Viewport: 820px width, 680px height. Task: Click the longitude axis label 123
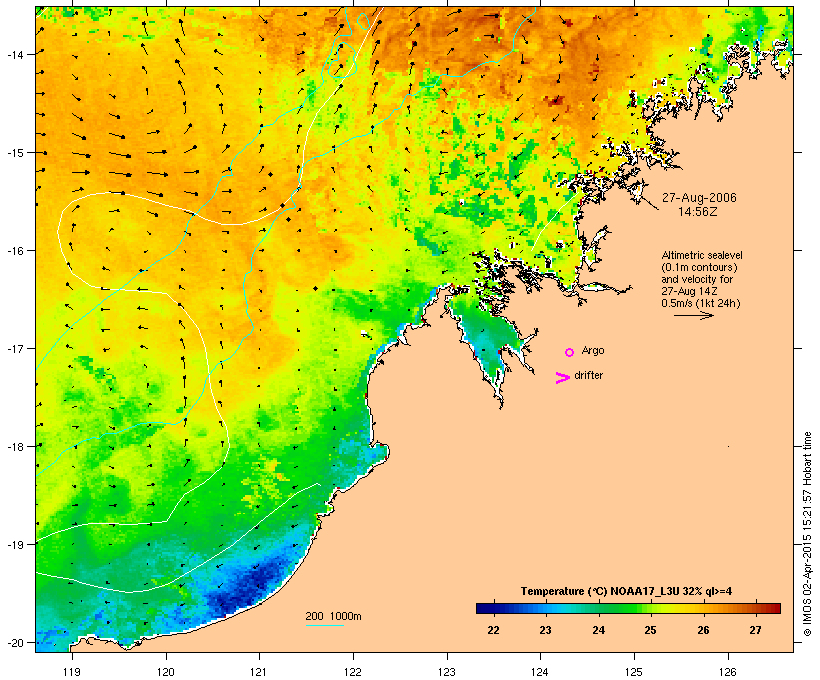447,672
